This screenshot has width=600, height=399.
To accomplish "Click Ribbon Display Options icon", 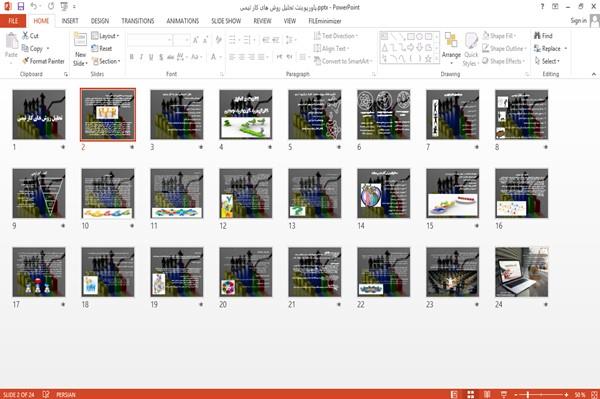I will (555, 7).
